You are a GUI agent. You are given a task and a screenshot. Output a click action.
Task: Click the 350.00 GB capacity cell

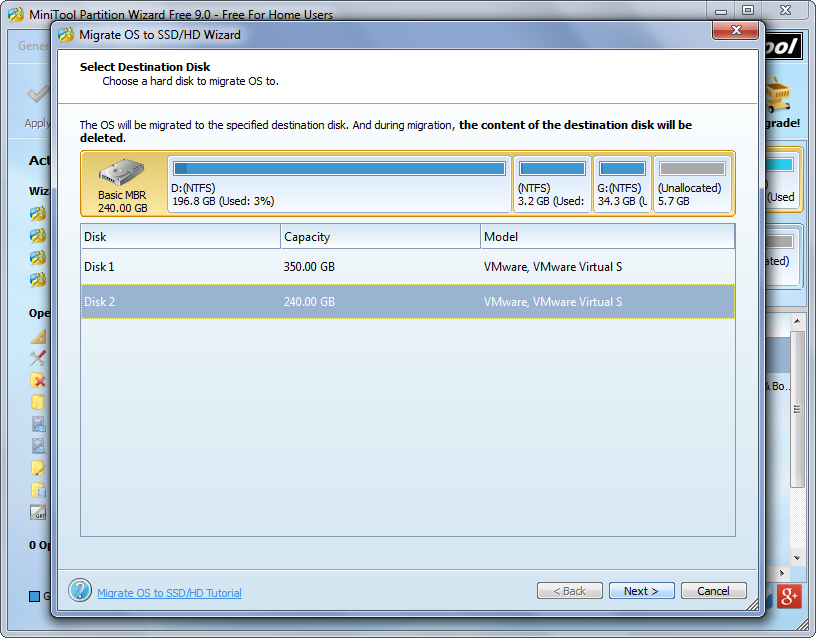[x=309, y=266]
